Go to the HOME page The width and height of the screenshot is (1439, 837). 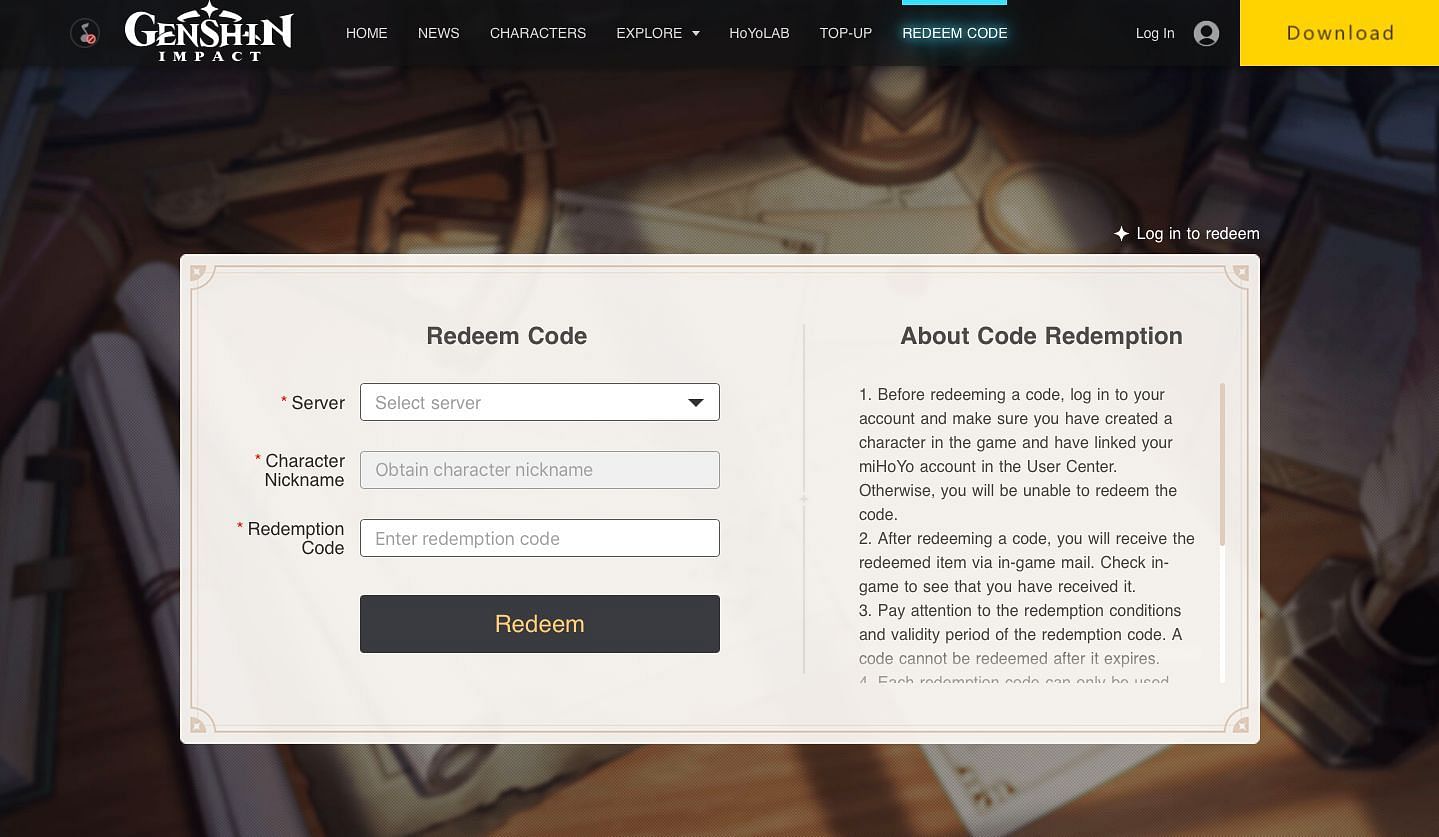point(366,33)
